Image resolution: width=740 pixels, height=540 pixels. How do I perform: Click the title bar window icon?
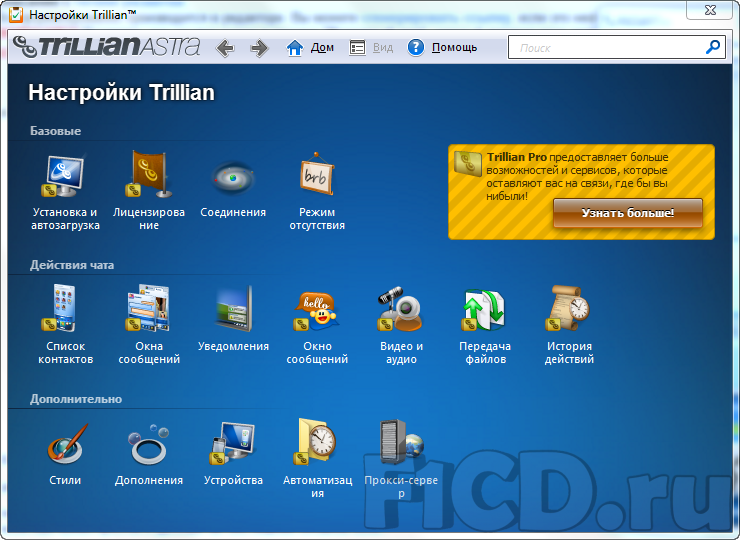click(x=16, y=15)
